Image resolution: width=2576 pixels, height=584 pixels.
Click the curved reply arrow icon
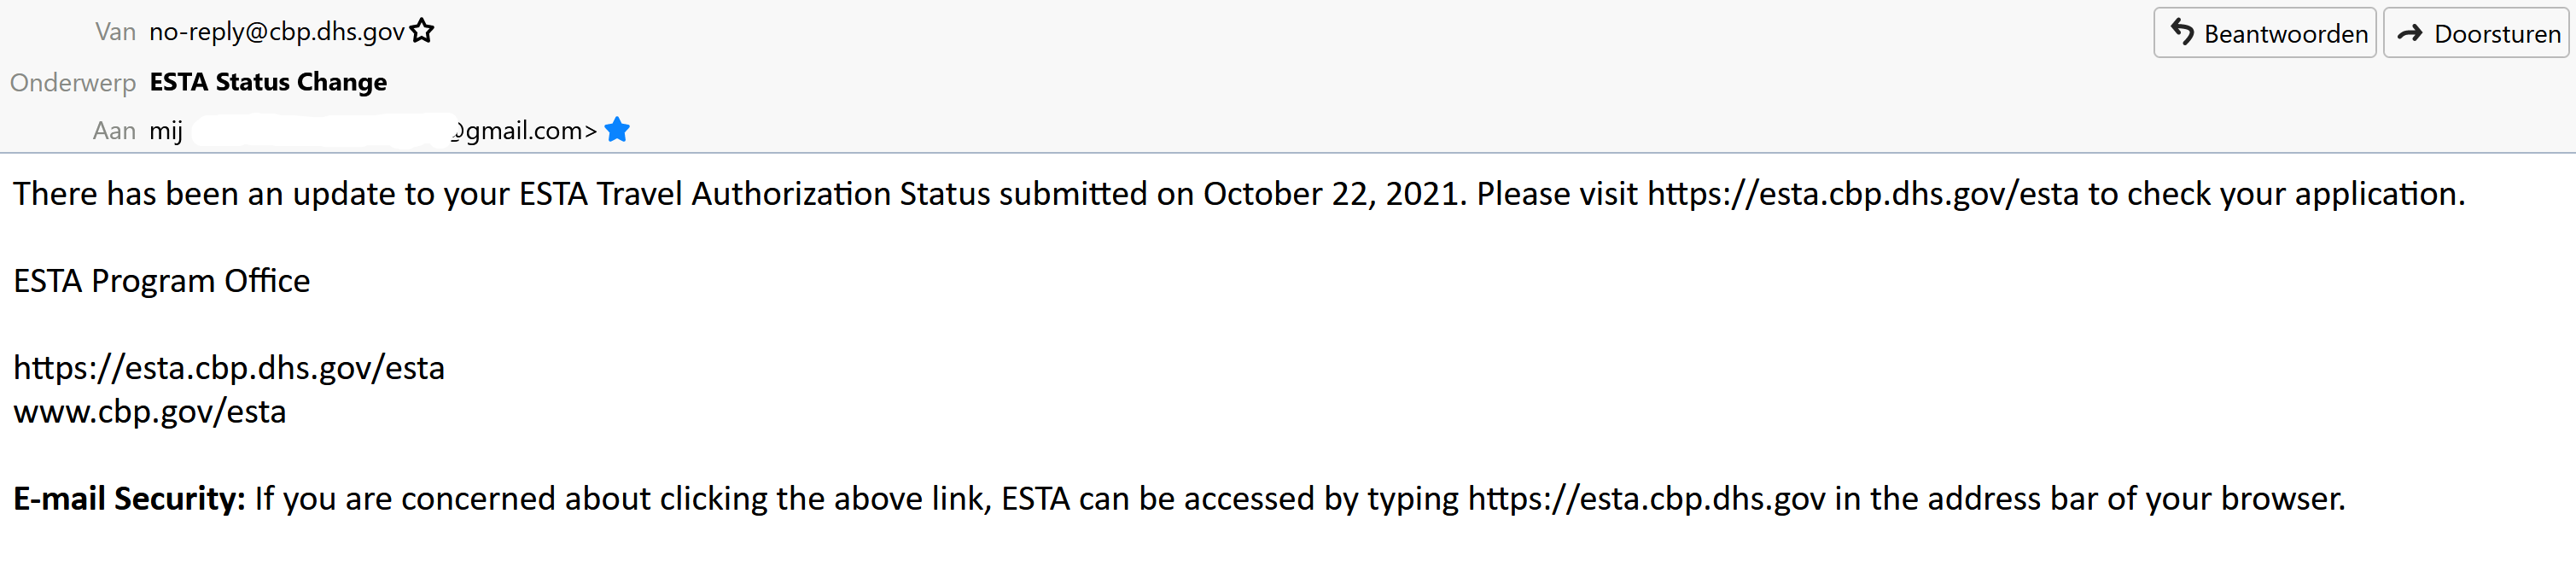click(x=2182, y=33)
